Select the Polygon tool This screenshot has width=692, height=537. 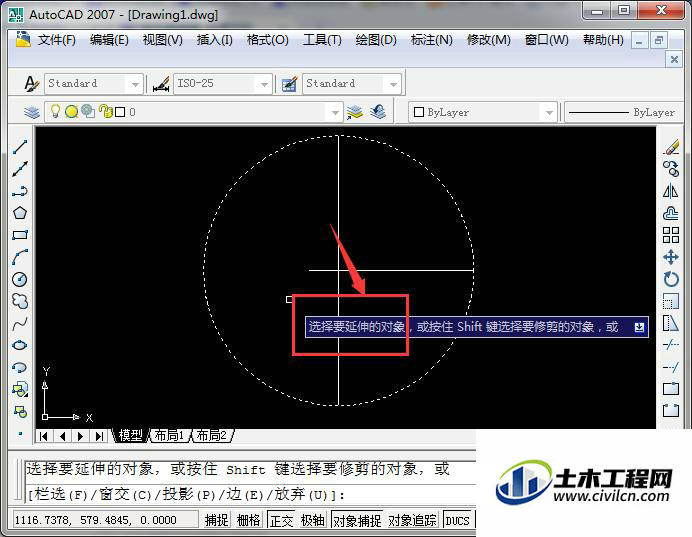coord(20,213)
